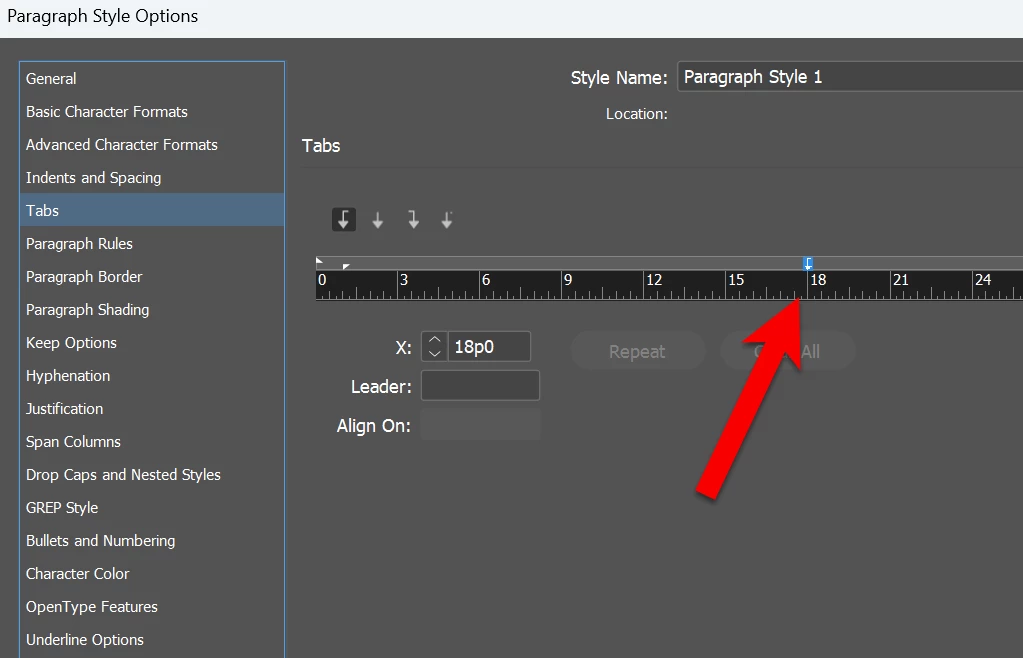Viewport: 1023px width, 658px height.
Task: Click the left indent marker on ruler
Action: coord(346,266)
